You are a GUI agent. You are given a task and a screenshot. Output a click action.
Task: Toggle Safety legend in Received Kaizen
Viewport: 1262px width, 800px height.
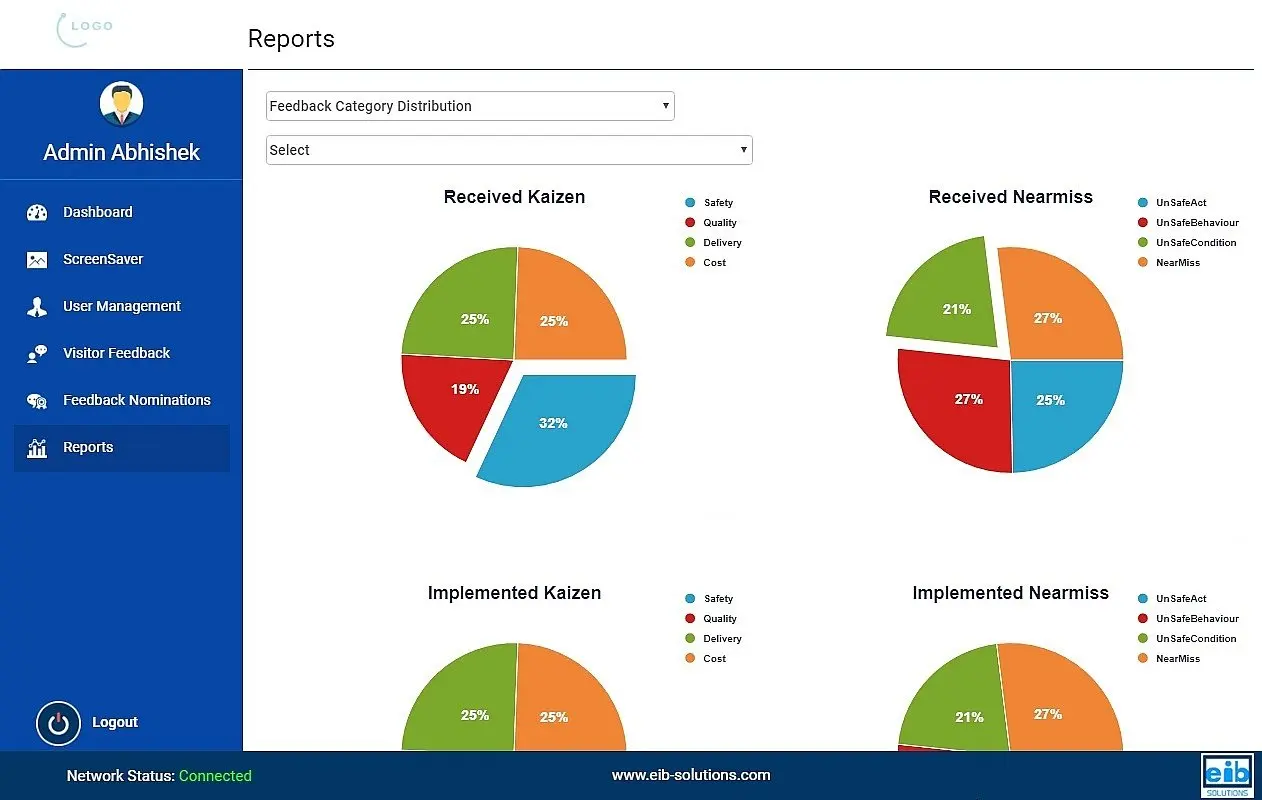[x=709, y=203]
